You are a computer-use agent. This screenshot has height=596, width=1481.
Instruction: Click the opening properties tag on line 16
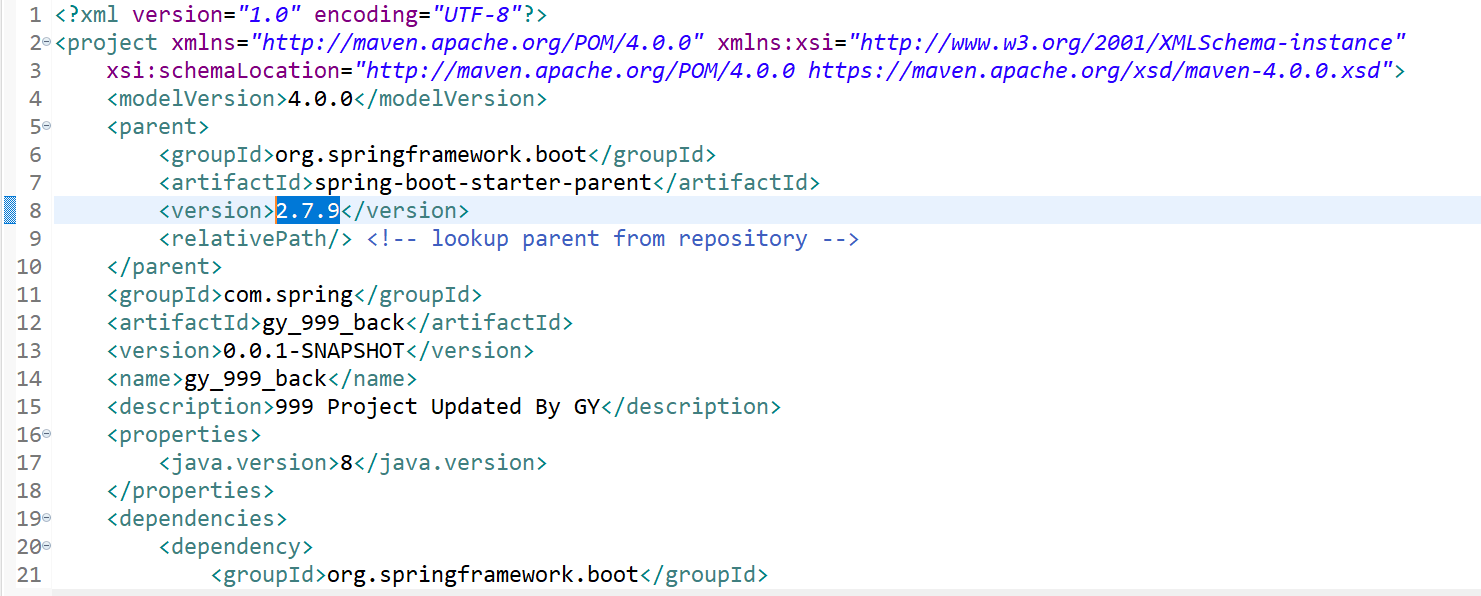[x=184, y=435]
